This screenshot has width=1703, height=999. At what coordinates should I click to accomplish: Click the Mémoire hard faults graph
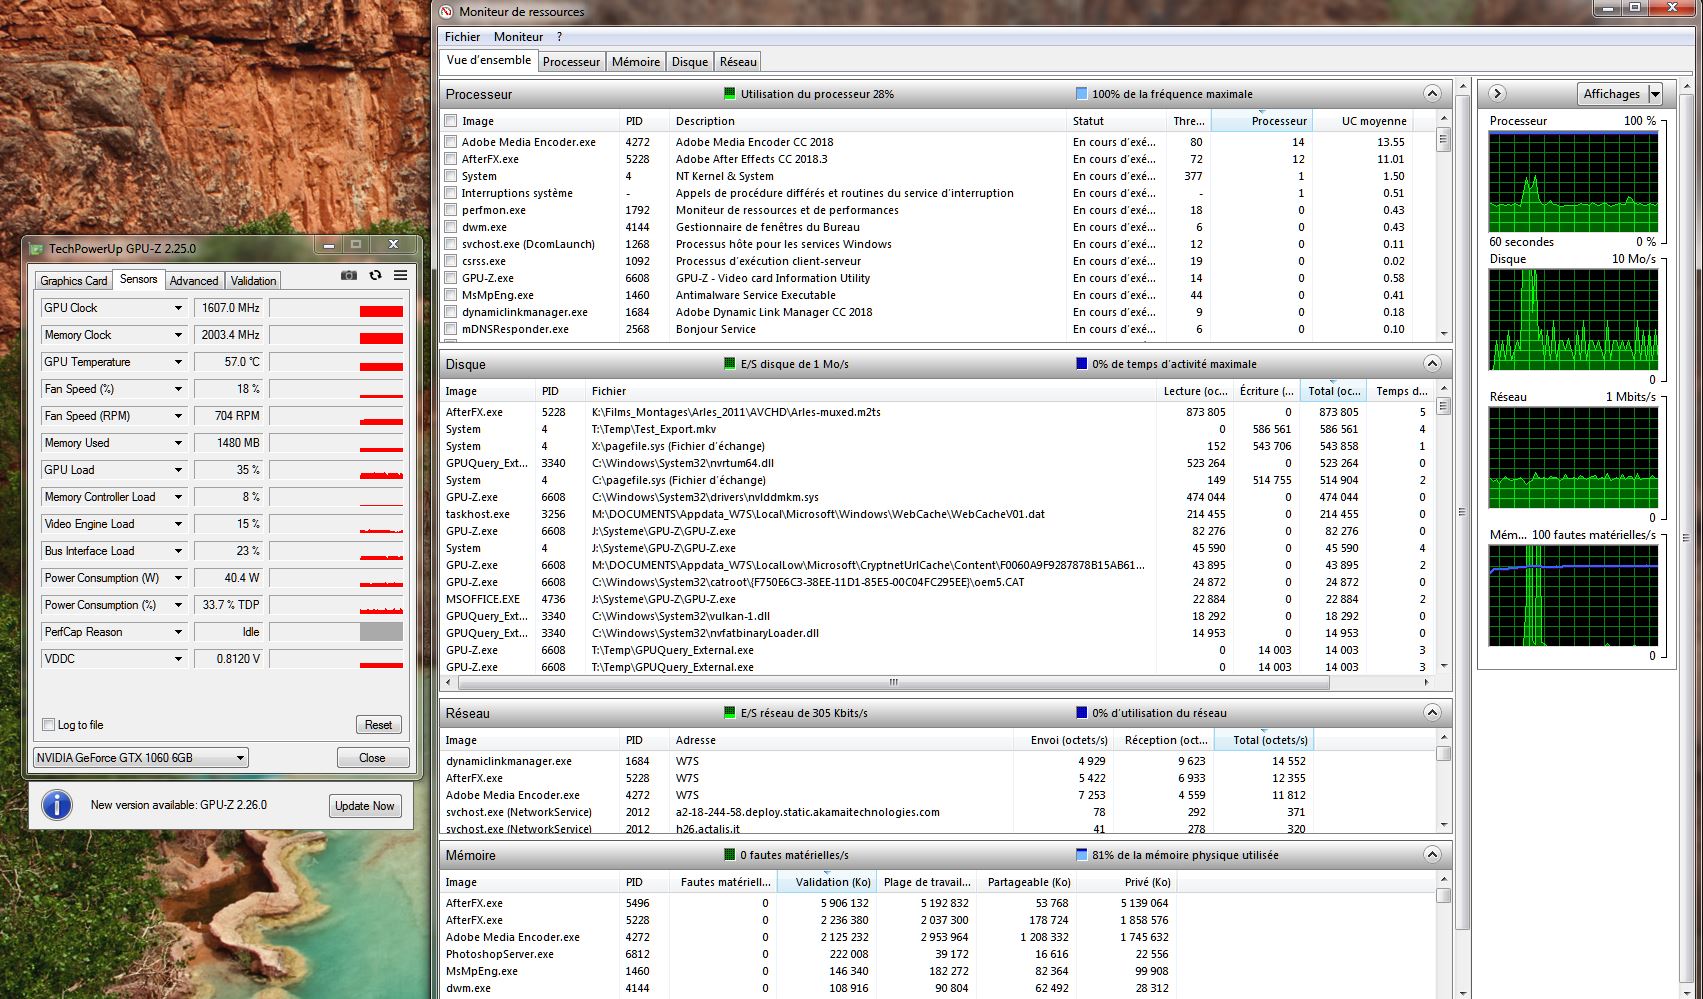[x=1573, y=595]
